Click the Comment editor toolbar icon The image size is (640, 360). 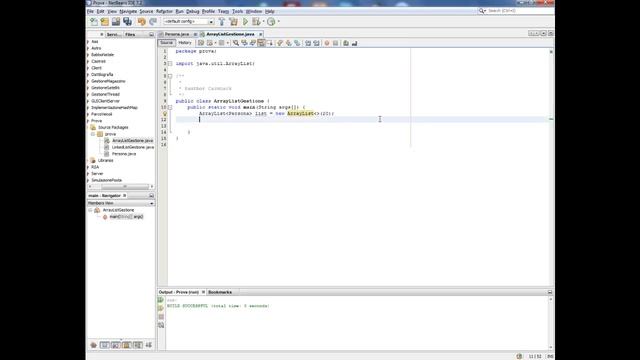coord(346,43)
